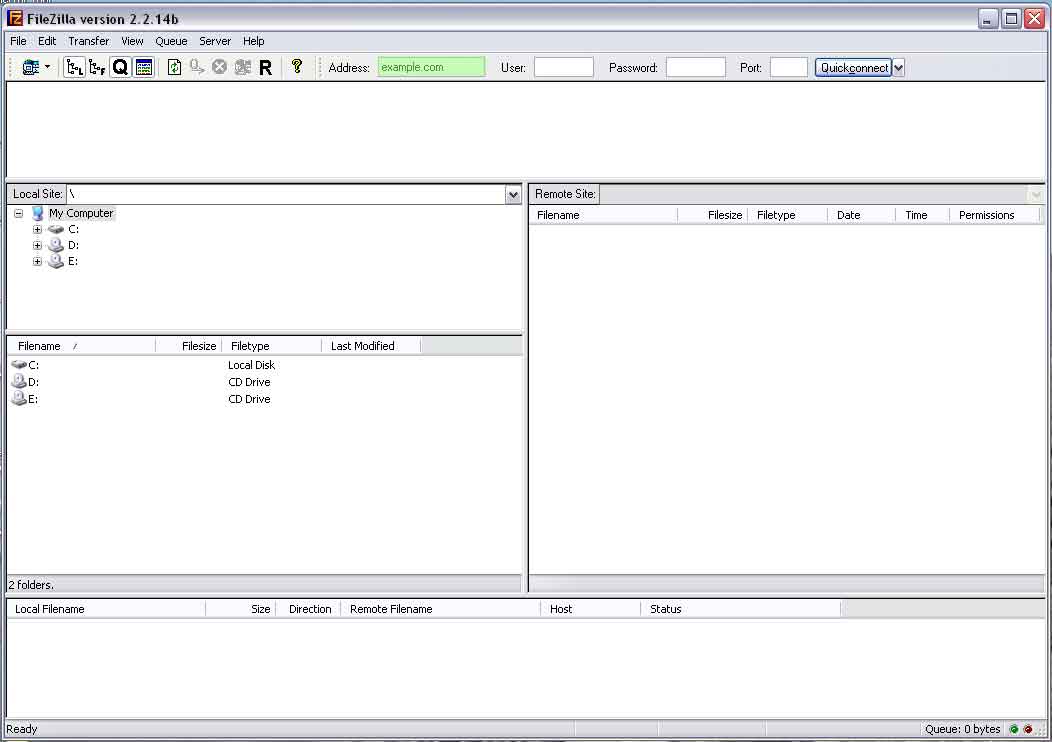Click the yellow question mark Help icon
This screenshot has height=742, width=1052.
pos(297,66)
